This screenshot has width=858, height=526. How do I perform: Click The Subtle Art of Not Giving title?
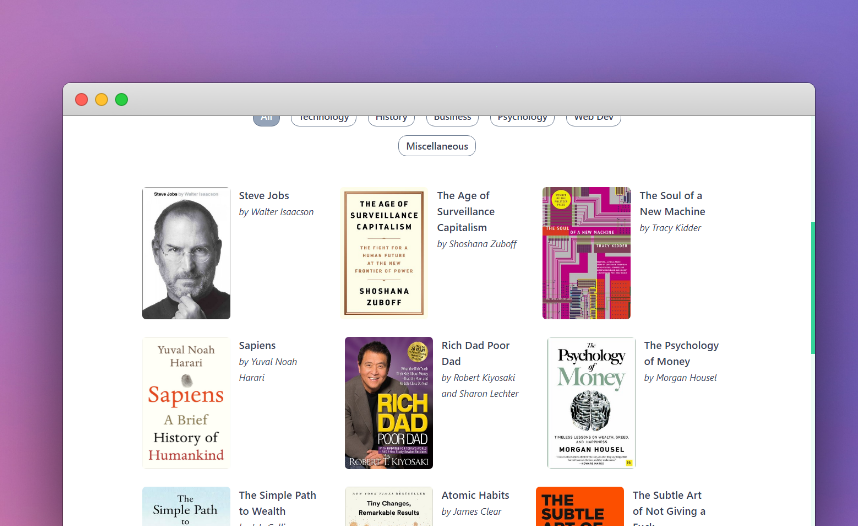click(669, 507)
